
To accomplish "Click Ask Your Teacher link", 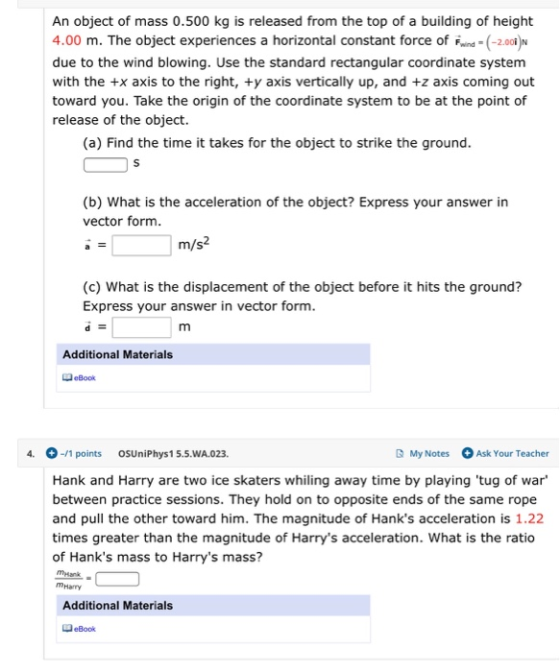I will 512,453.
